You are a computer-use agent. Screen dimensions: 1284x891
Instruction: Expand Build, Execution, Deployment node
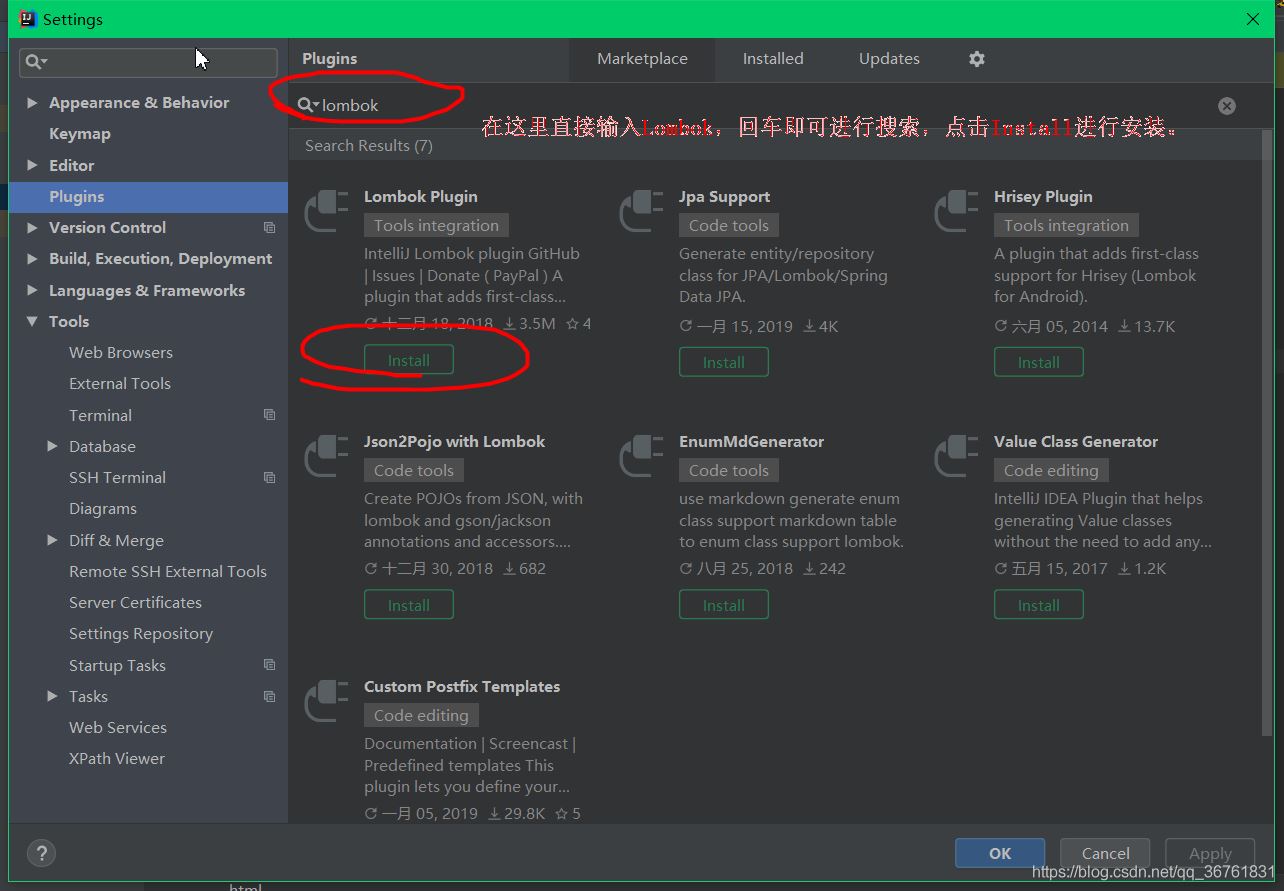33,259
